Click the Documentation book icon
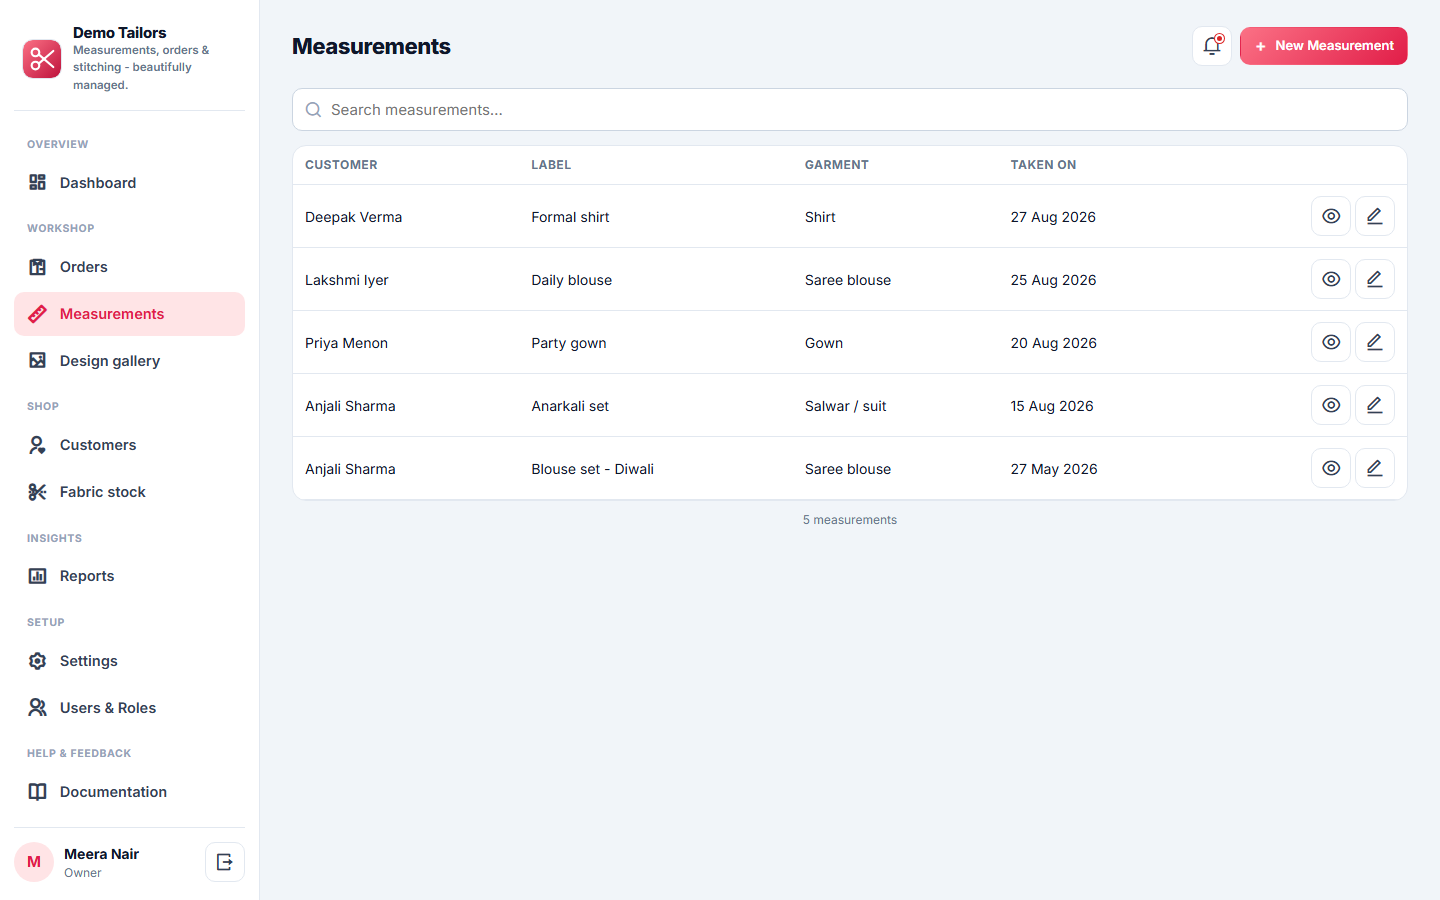Screen dimensions: 1440x900 coord(38,792)
